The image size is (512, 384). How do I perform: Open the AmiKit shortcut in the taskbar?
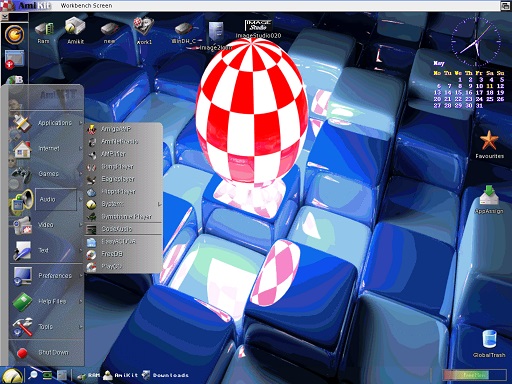[120, 375]
